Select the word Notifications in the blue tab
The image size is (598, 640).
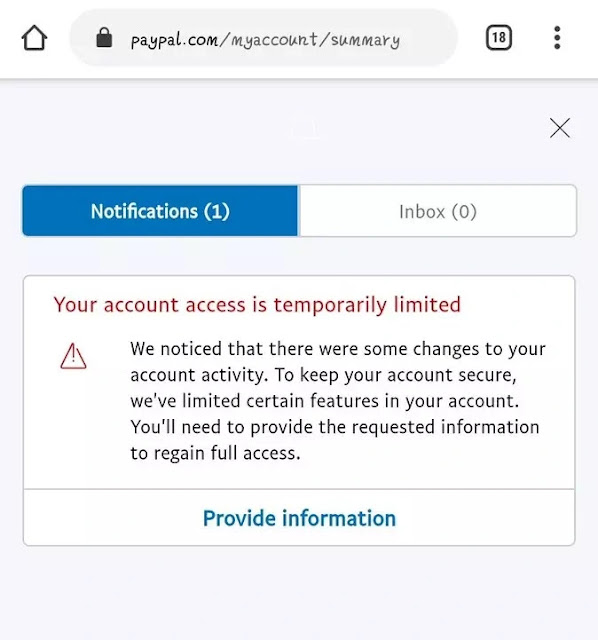click(144, 211)
